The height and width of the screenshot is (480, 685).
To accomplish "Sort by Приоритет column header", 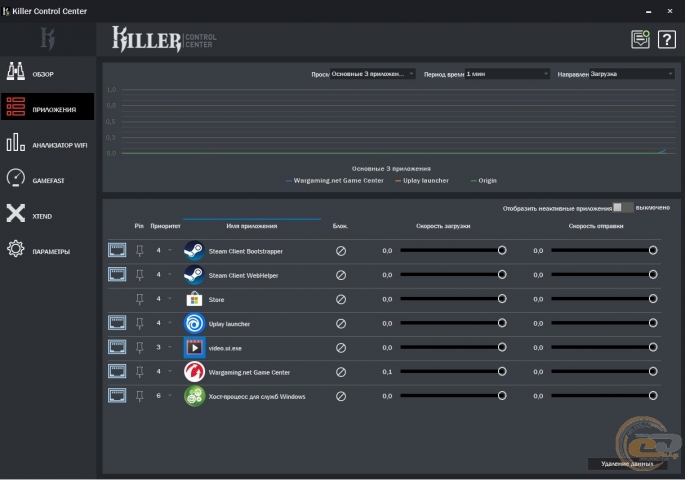I will [165, 226].
